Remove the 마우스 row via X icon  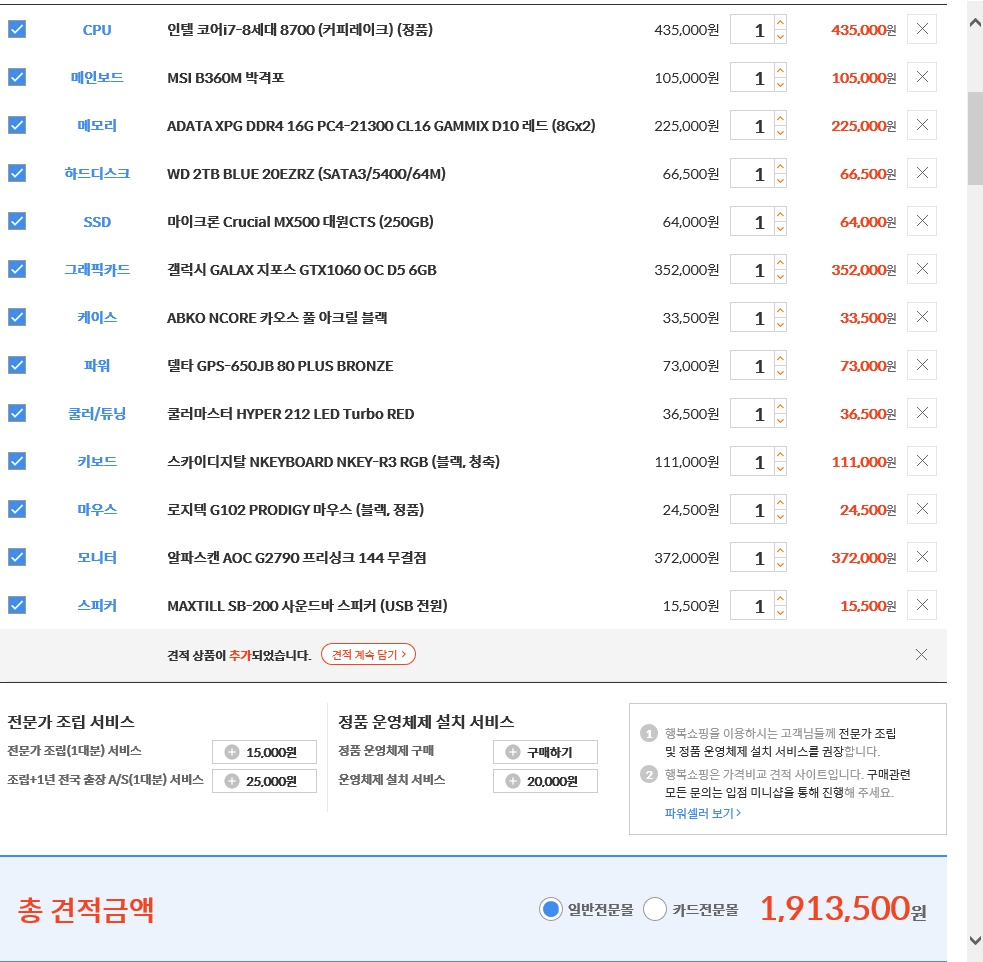(x=922, y=509)
